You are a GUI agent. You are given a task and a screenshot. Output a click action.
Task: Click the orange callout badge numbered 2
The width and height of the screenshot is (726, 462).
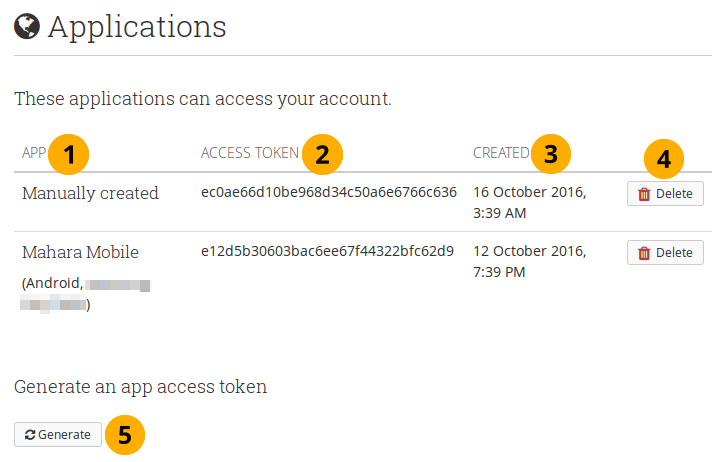321,154
